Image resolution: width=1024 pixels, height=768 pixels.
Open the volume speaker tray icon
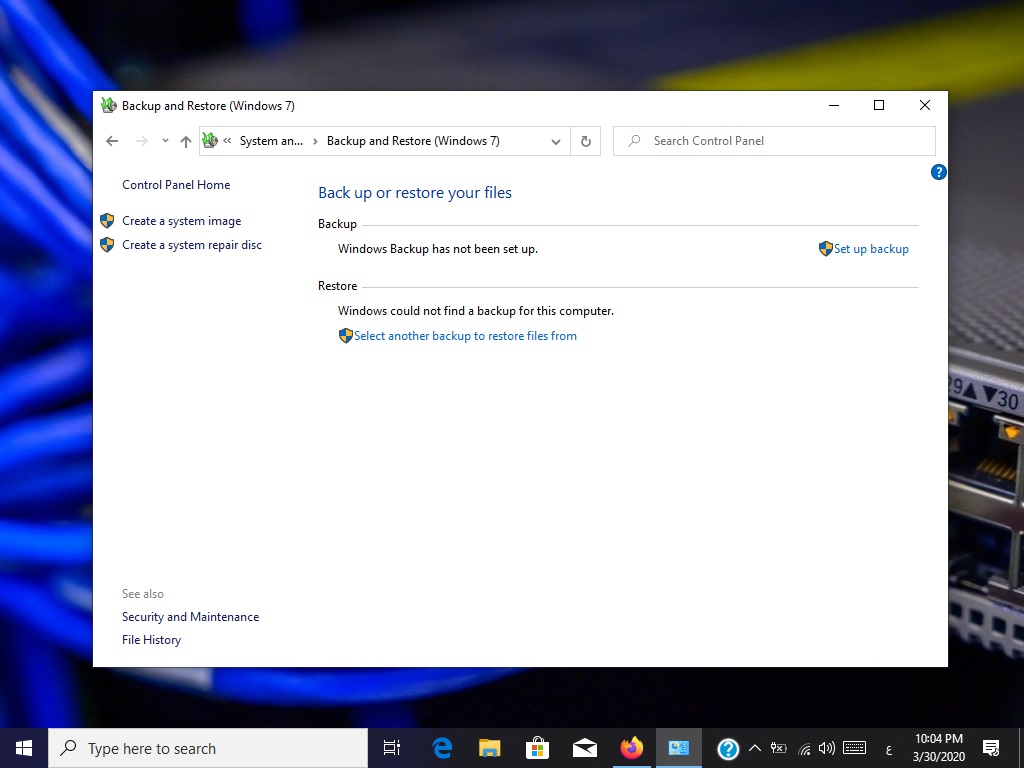pyautogui.click(x=827, y=748)
